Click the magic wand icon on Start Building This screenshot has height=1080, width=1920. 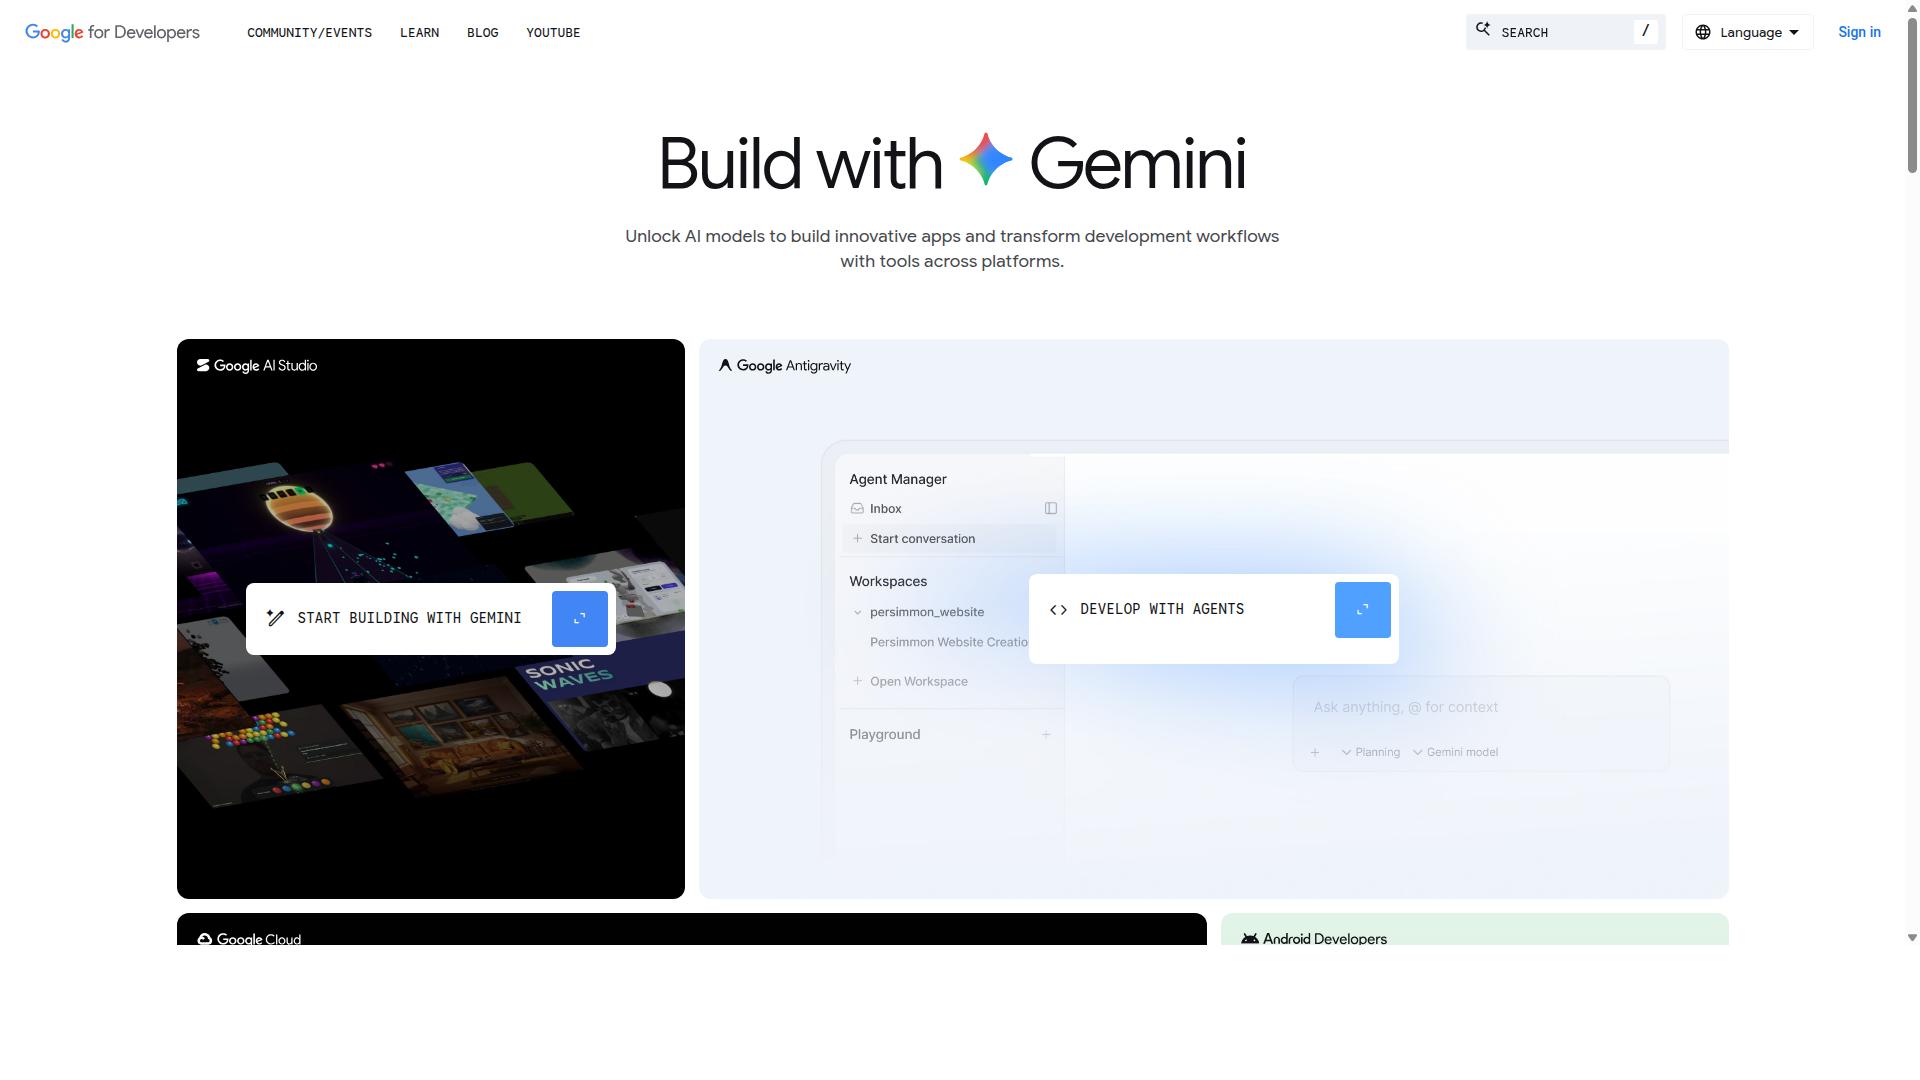click(275, 618)
